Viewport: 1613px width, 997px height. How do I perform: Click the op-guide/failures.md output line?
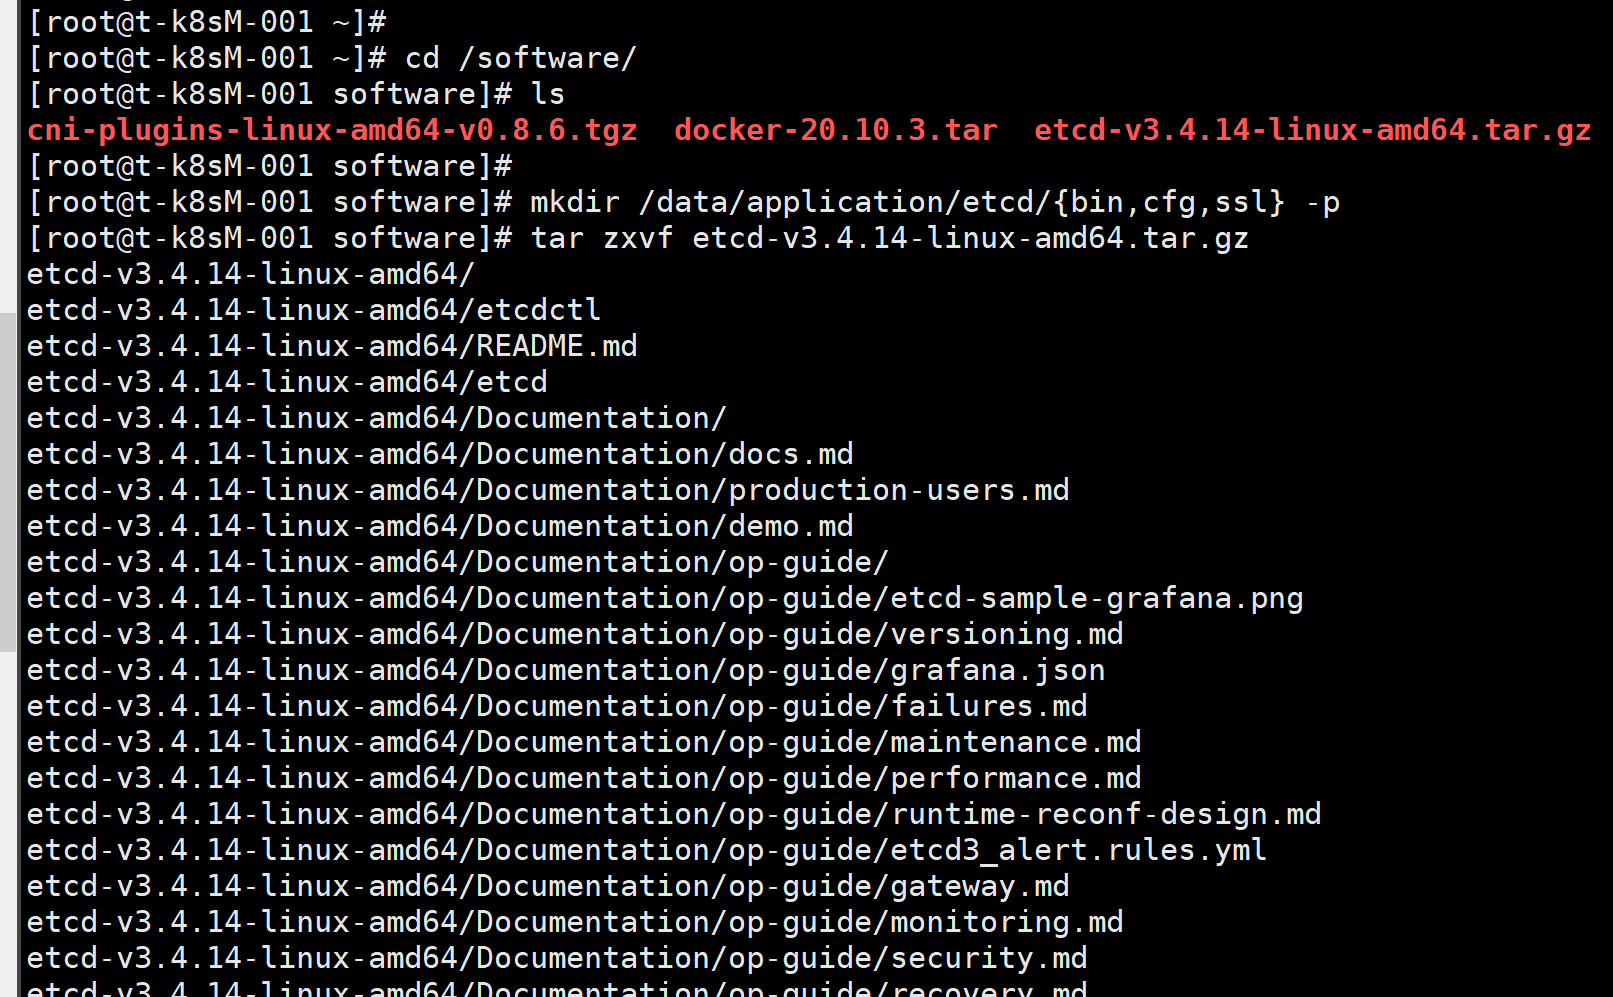[557, 706]
